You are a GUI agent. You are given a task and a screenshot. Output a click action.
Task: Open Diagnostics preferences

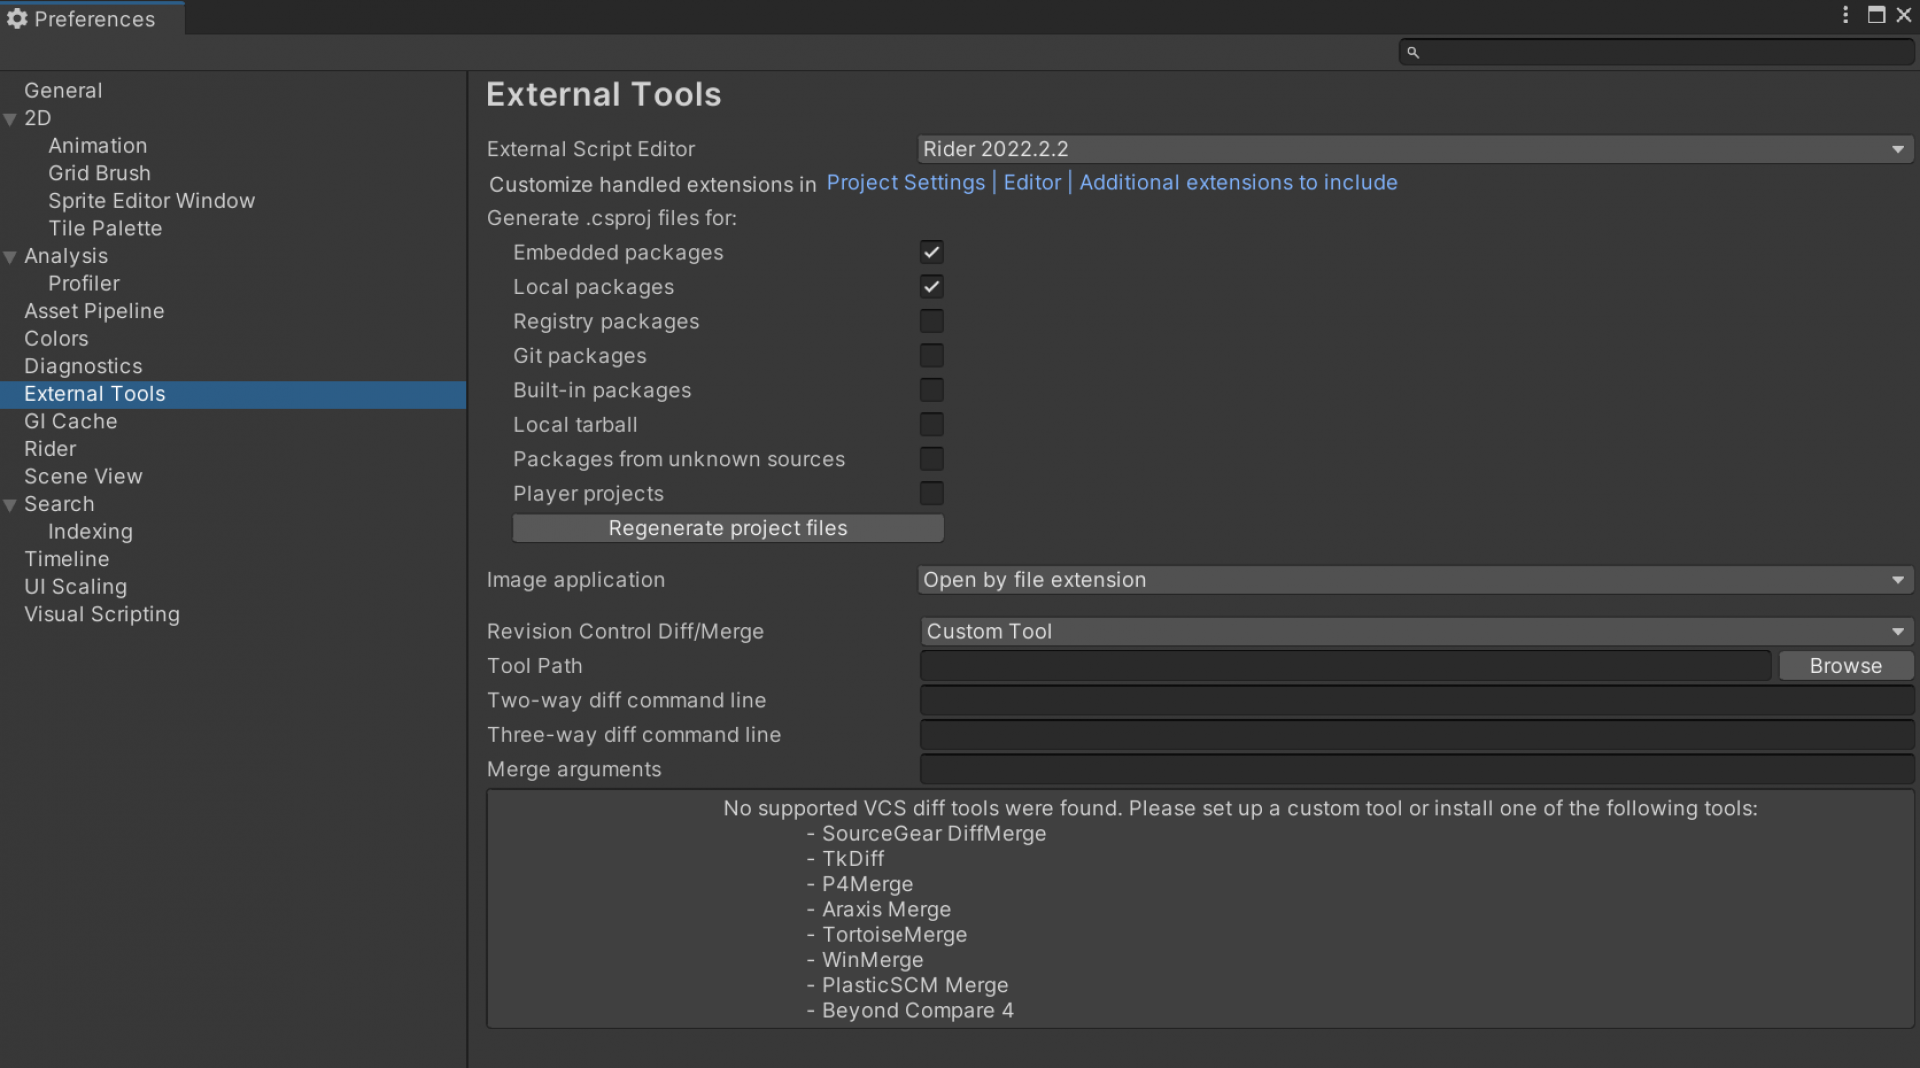83,366
